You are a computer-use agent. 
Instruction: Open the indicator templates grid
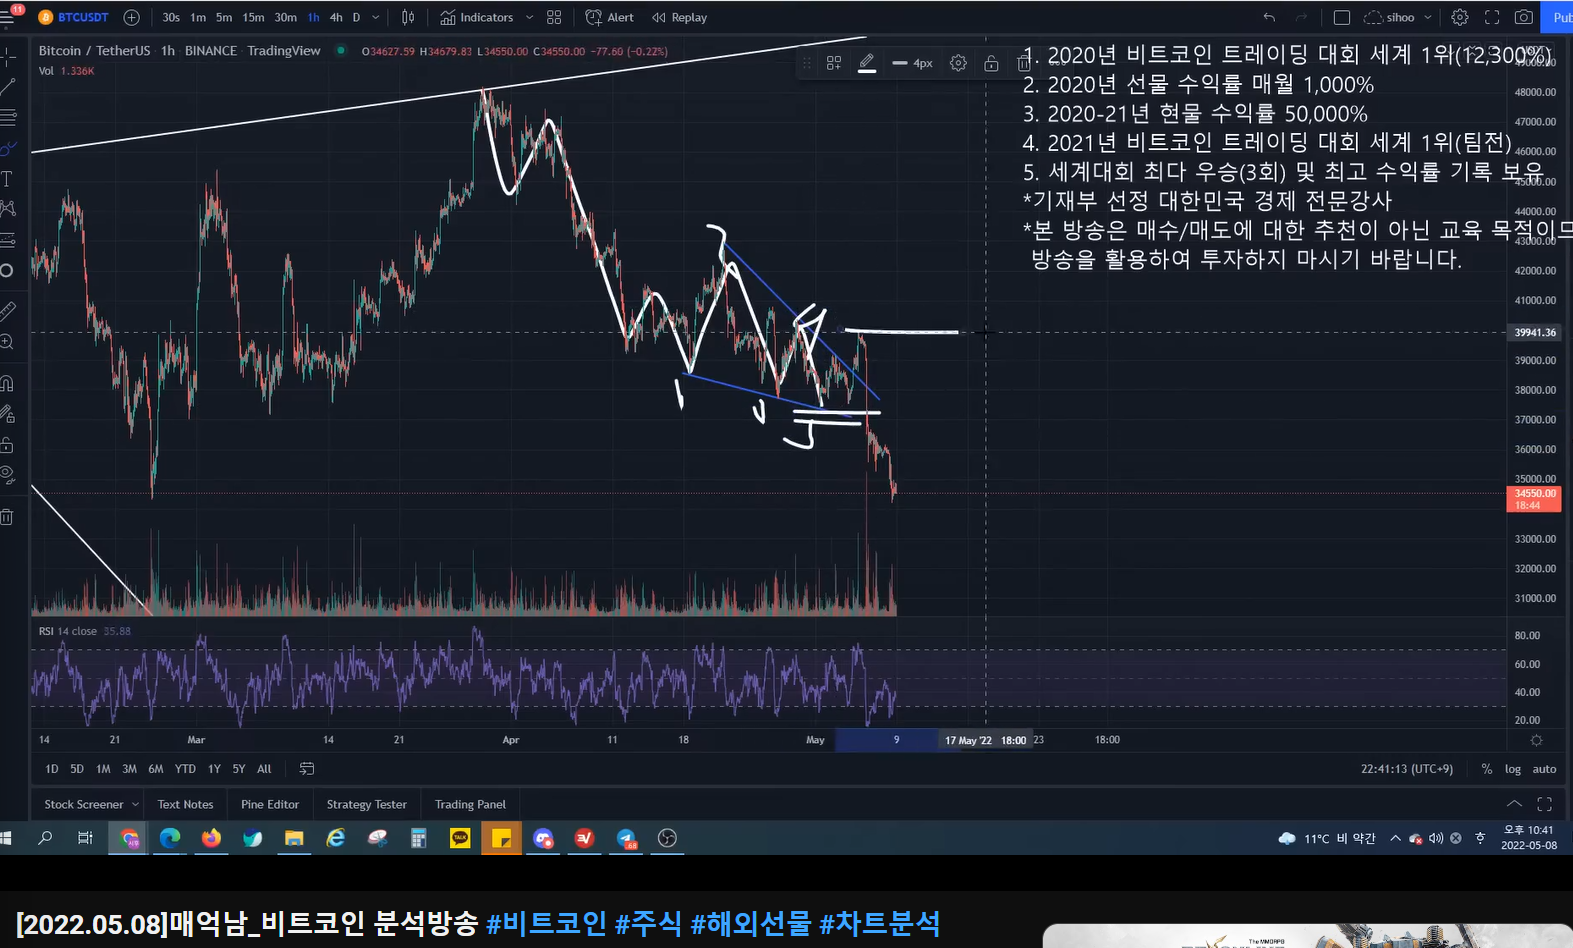[554, 17]
